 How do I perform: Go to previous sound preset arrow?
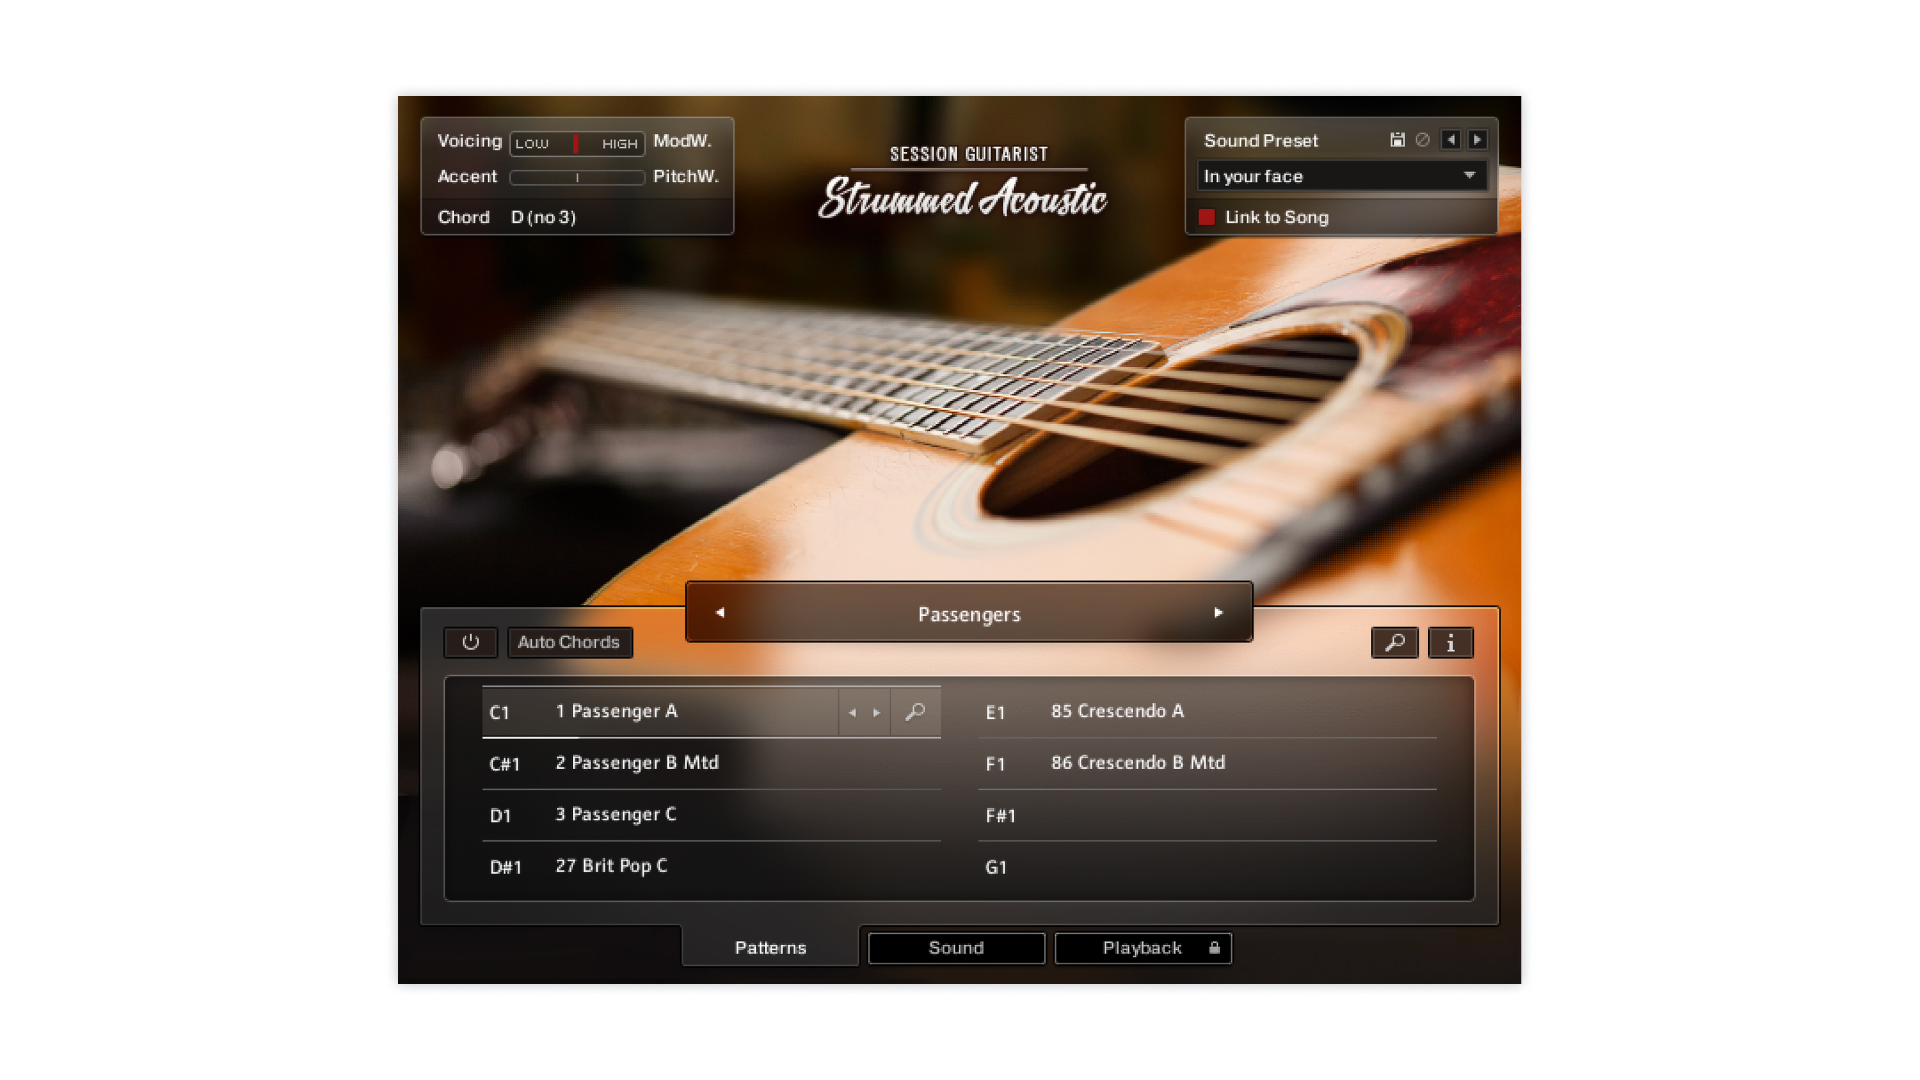coord(1450,140)
